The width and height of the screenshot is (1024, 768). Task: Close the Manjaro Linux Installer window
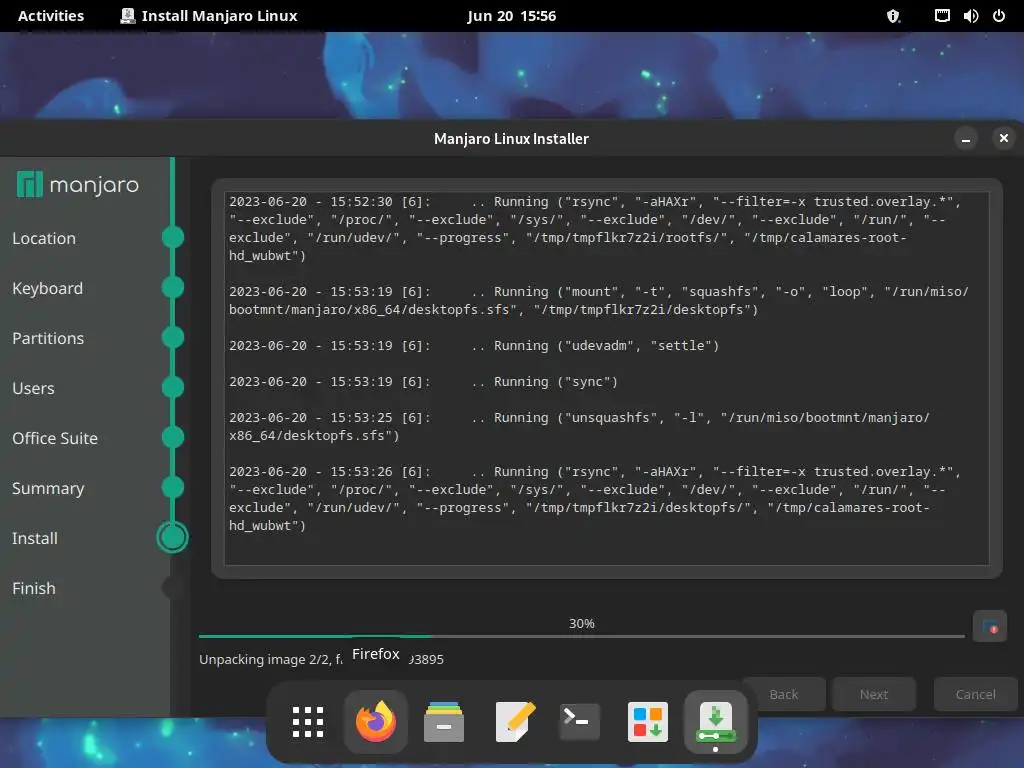pyautogui.click(x=1004, y=138)
